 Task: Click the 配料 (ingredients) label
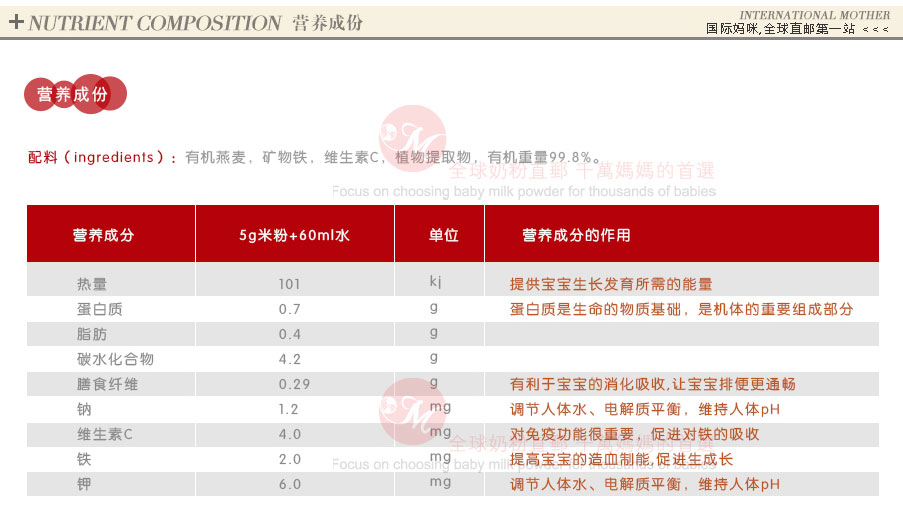point(103,158)
